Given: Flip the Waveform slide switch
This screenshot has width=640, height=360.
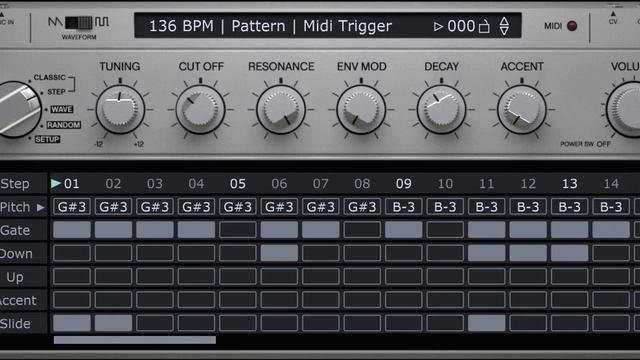Looking at the screenshot, I should tap(79, 22).
